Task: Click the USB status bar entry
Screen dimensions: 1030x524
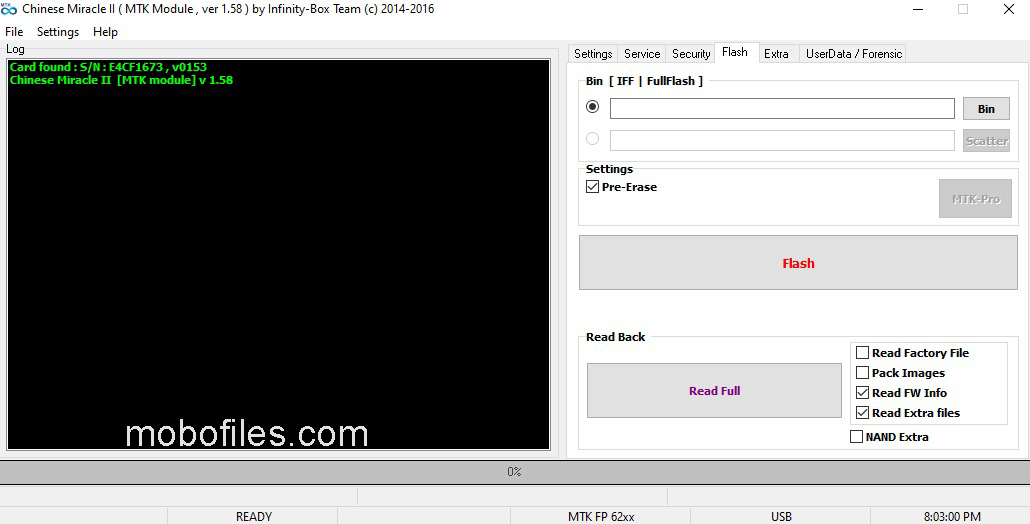Action: pos(781,516)
